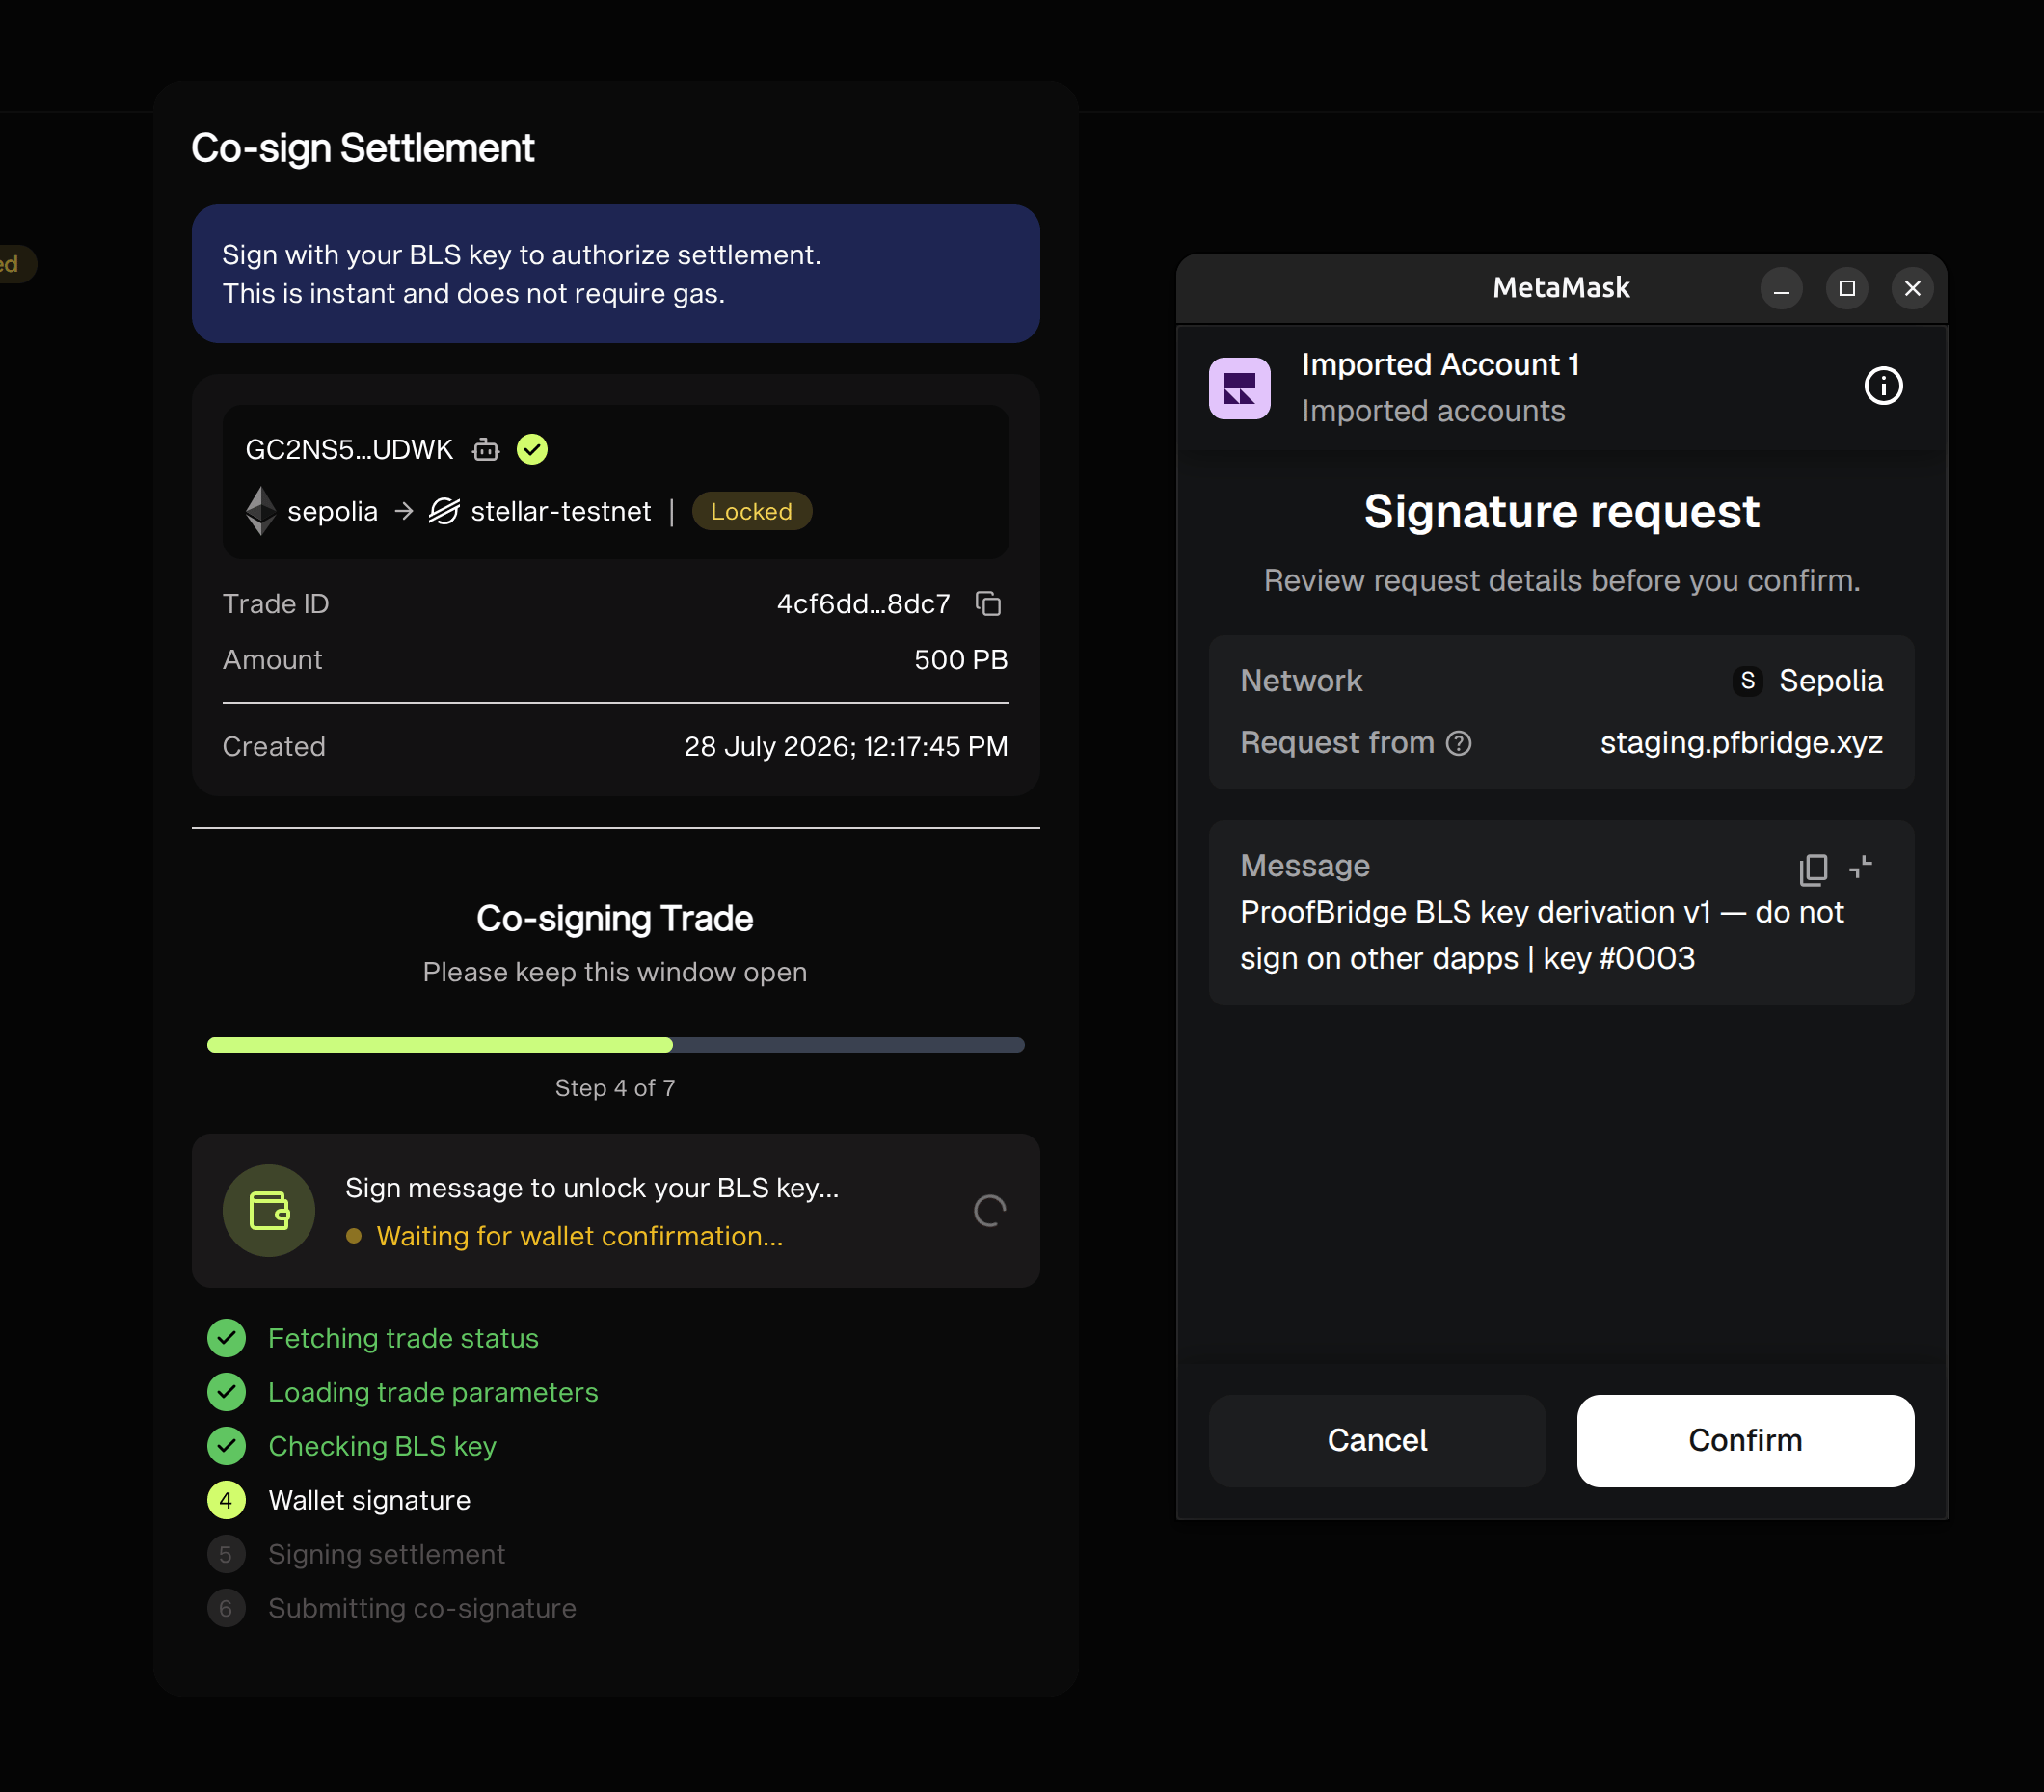Click the Trade ID value 4cf6dd...8dc7
Viewport: 2044px width, 1792px height.
[864, 604]
